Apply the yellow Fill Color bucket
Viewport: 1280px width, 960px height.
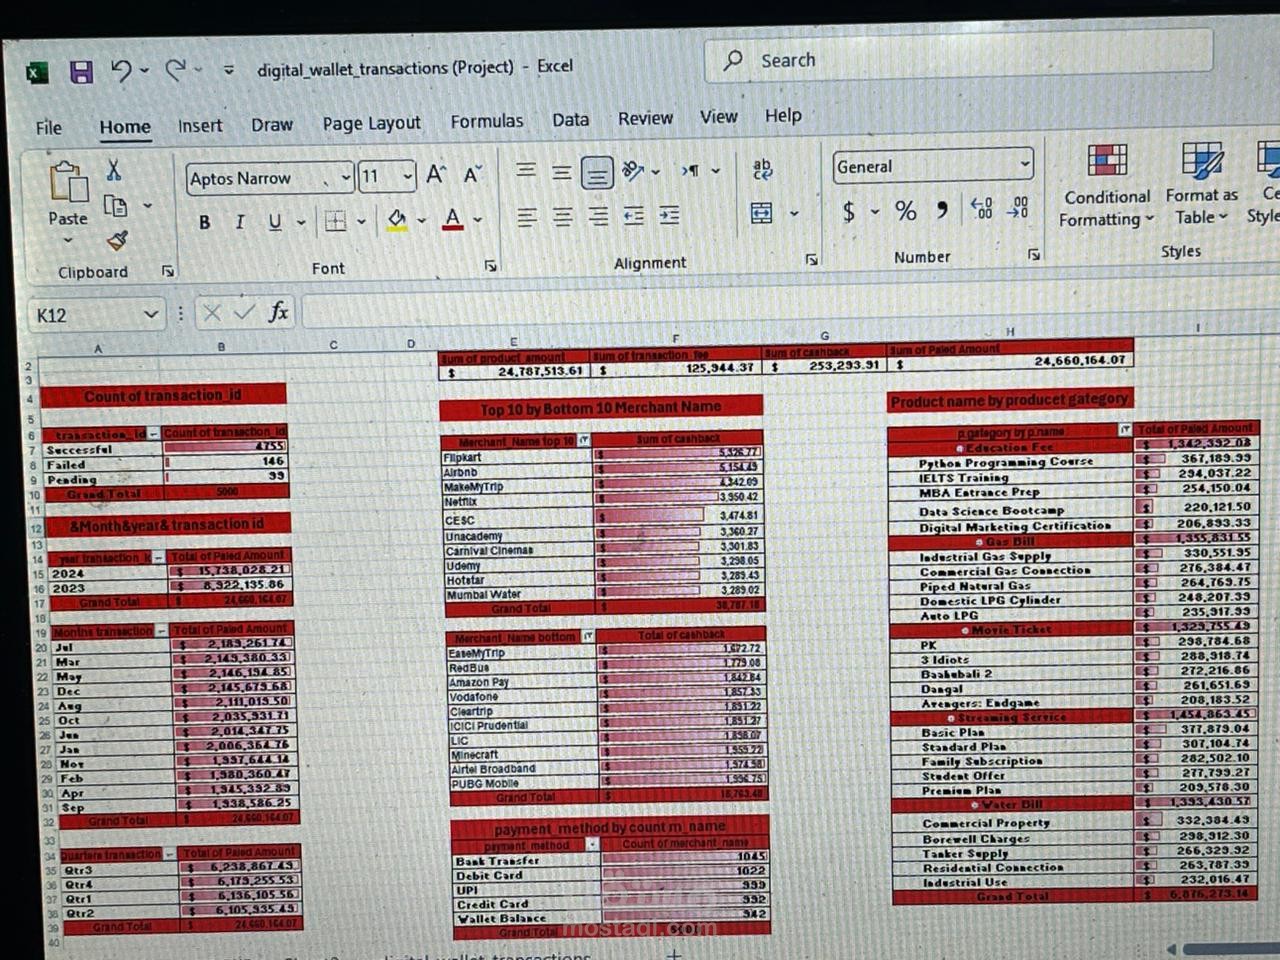pos(397,219)
